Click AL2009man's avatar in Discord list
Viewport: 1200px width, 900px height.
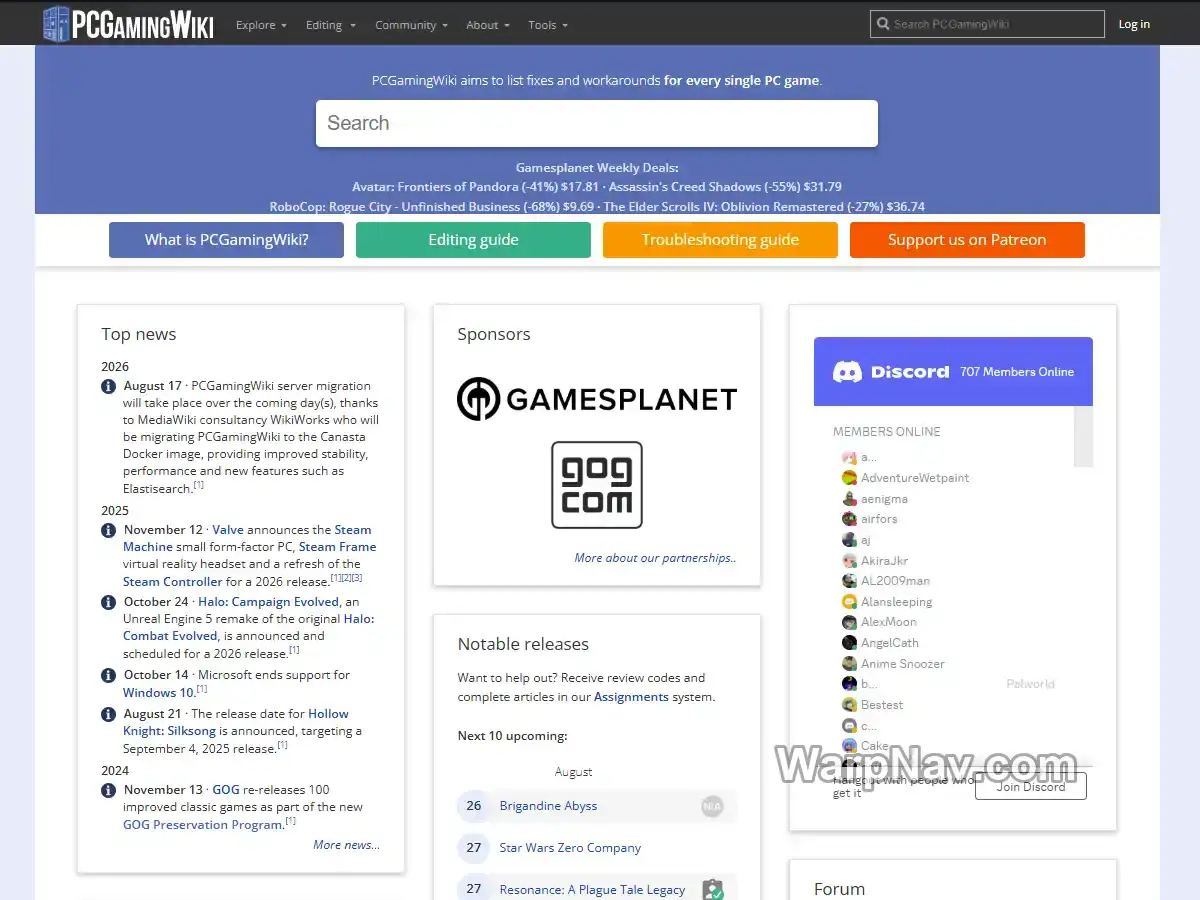pos(849,581)
